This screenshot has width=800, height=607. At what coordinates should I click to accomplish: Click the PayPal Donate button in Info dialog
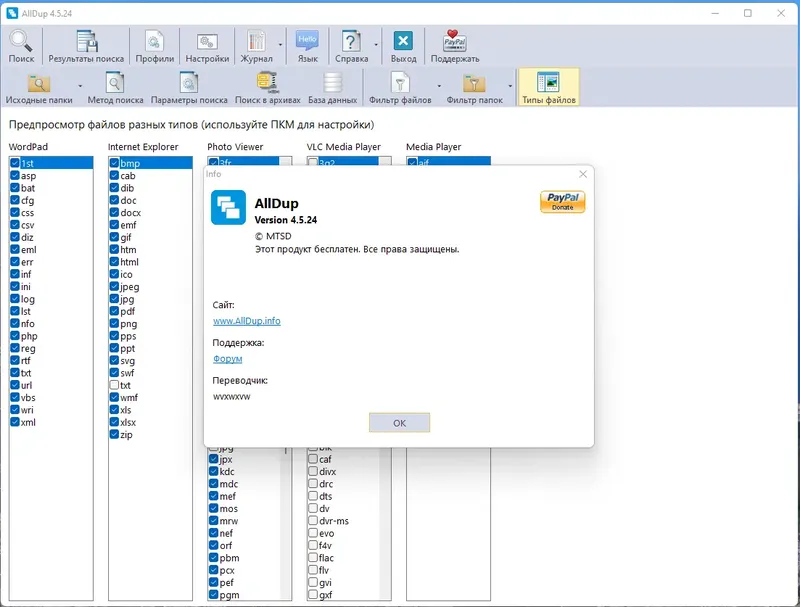[x=562, y=201]
